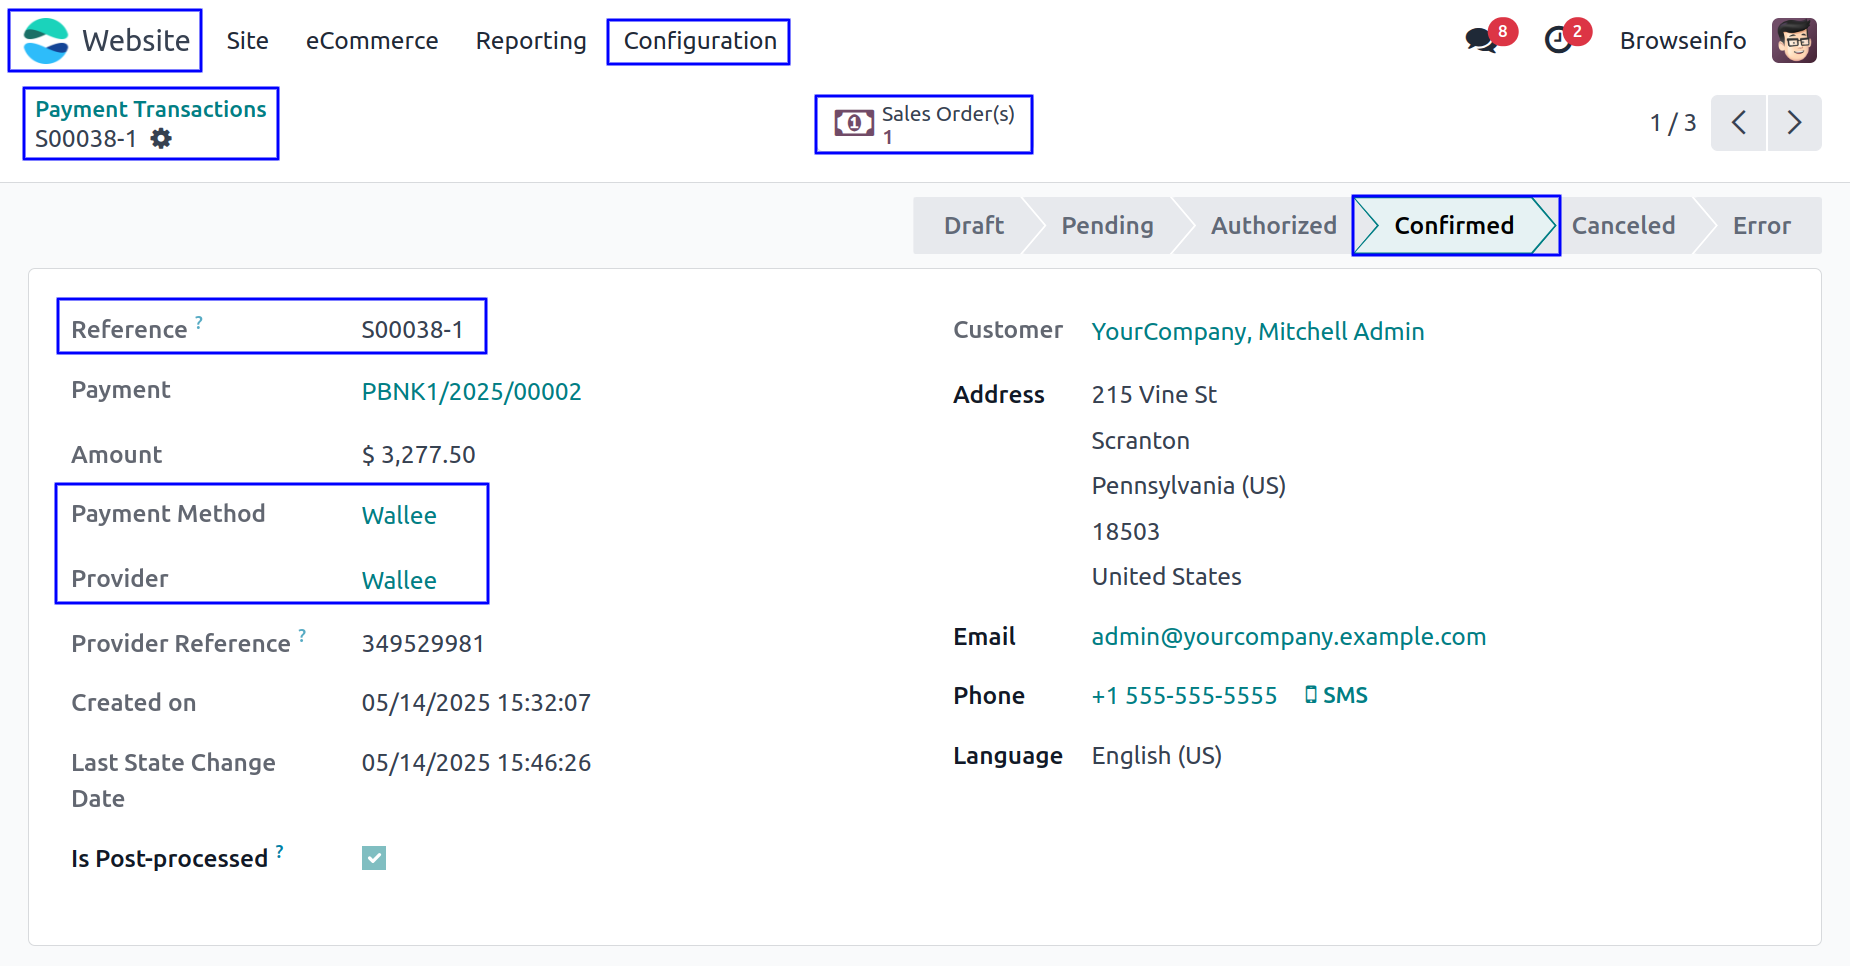This screenshot has height=966, width=1850.
Task: Click the Amount value $ 3,277.50
Action: (x=418, y=455)
